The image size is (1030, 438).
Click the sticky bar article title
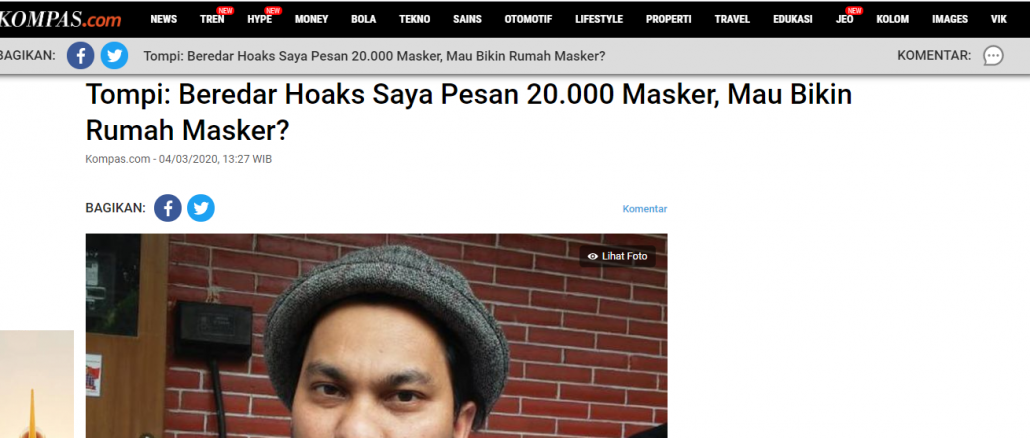374,56
